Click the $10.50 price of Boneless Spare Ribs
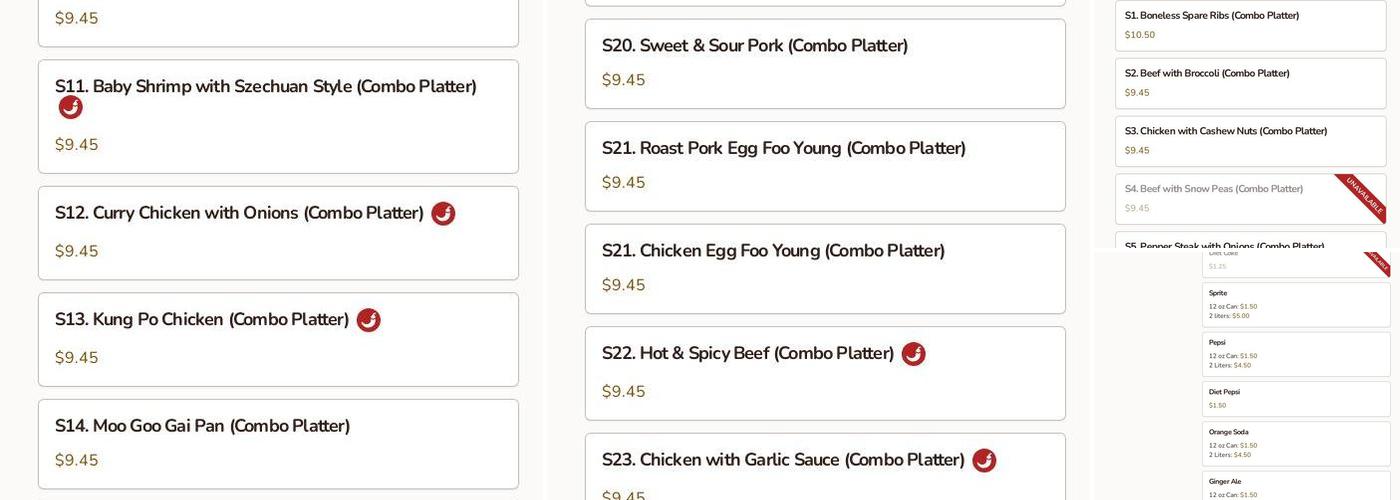Screen dimensions: 1400x500 point(1140,35)
